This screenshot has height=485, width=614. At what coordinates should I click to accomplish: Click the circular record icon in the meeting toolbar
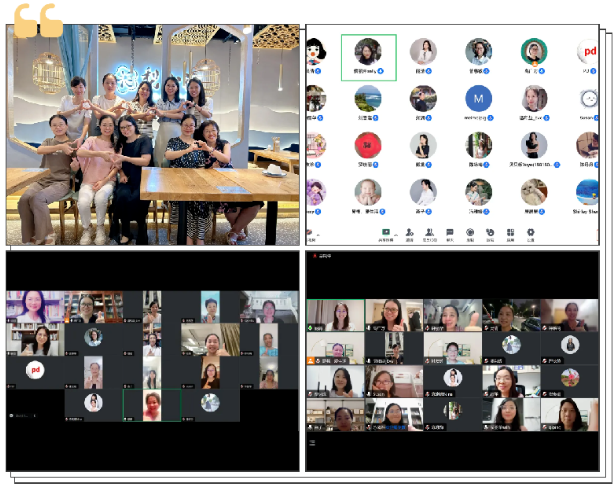tap(470, 232)
